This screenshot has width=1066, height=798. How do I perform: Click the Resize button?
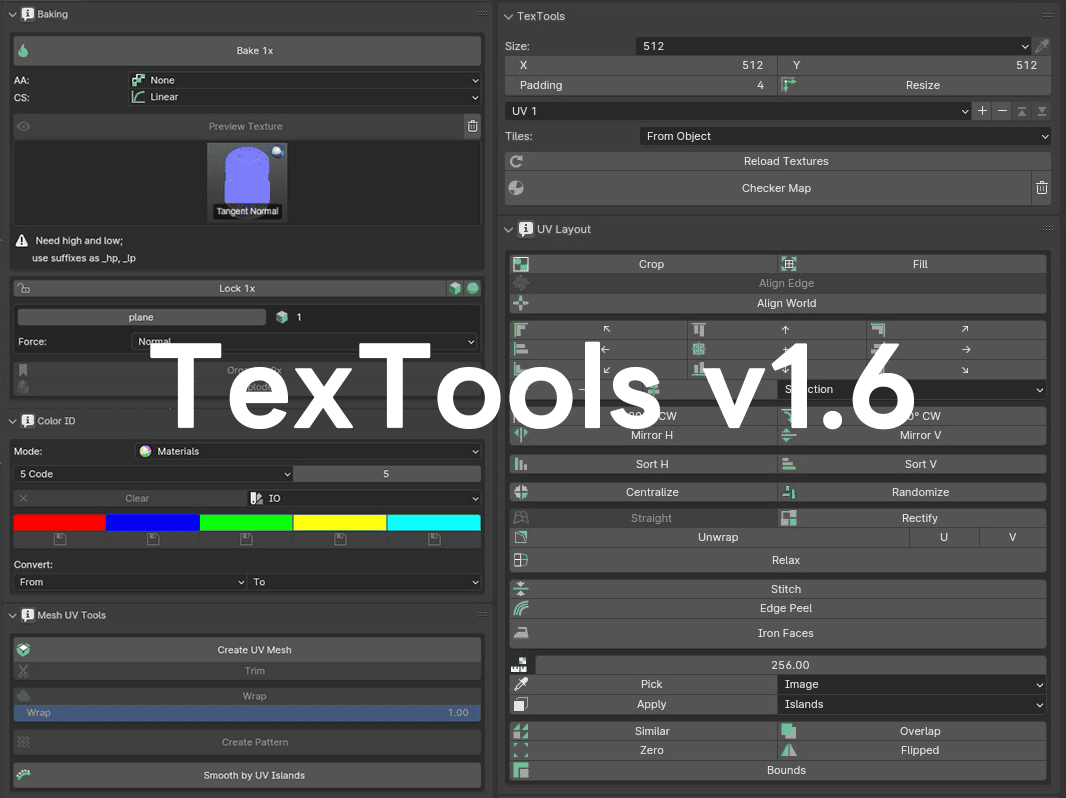[915, 86]
